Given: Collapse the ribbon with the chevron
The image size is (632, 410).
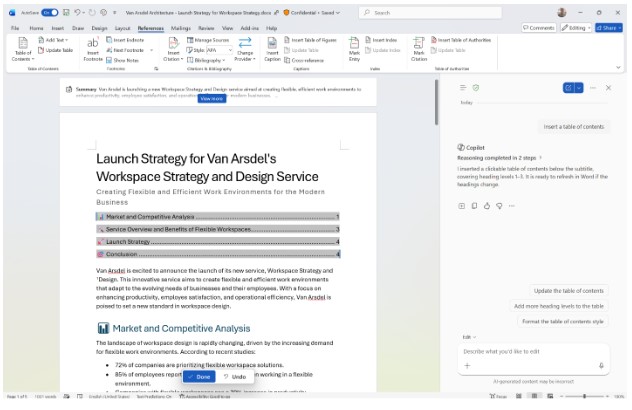Looking at the screenshot, I should 618,68.
